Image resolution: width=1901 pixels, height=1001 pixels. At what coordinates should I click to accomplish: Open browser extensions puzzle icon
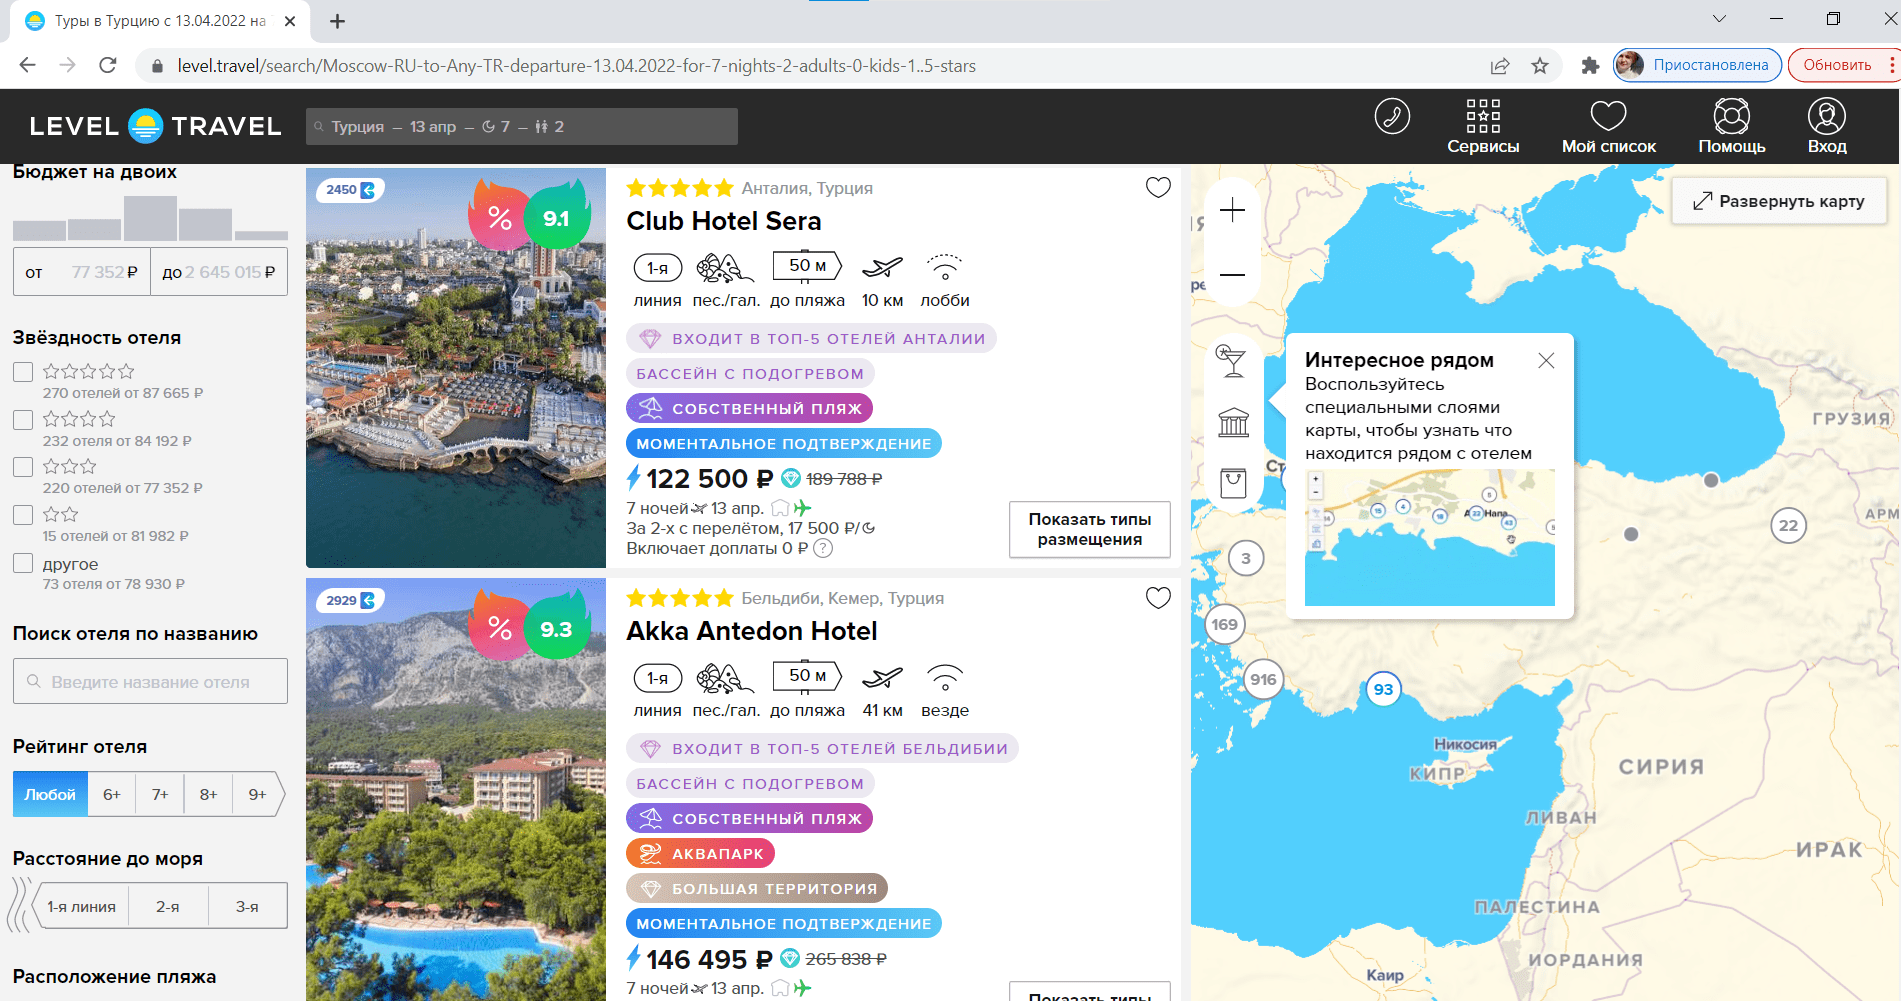(1590, 66)
